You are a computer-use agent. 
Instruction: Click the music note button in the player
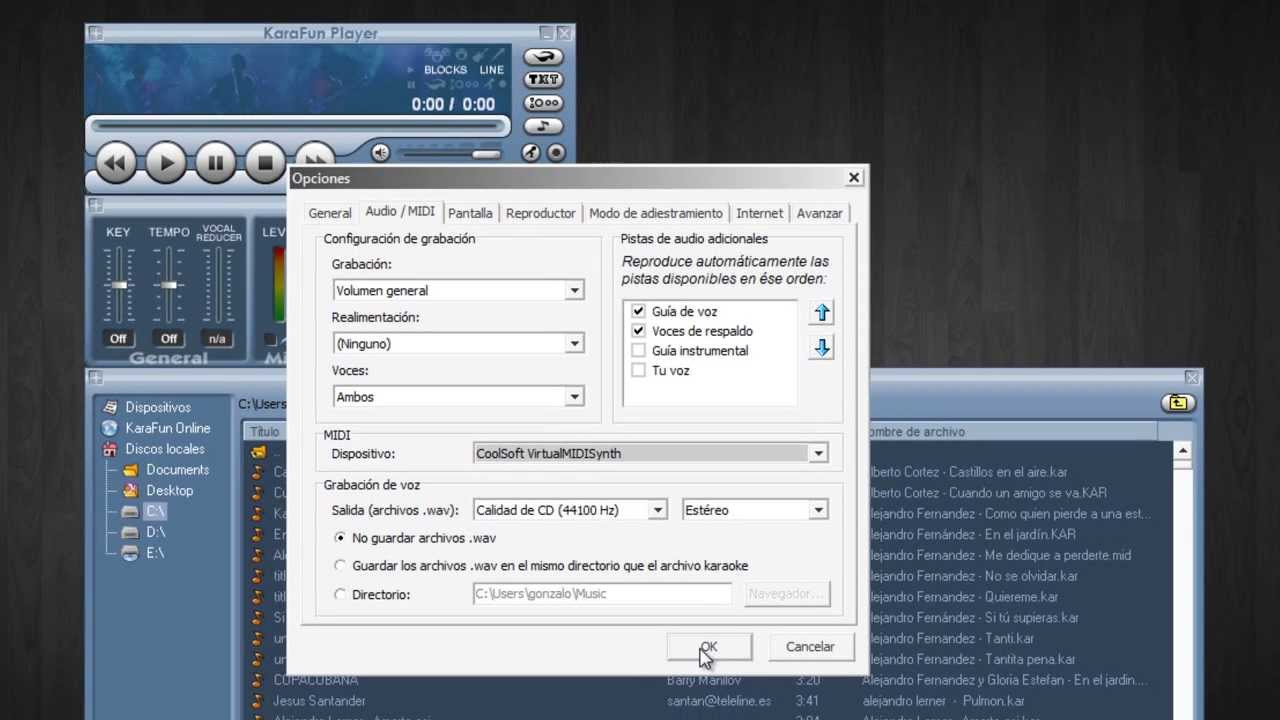543,126
